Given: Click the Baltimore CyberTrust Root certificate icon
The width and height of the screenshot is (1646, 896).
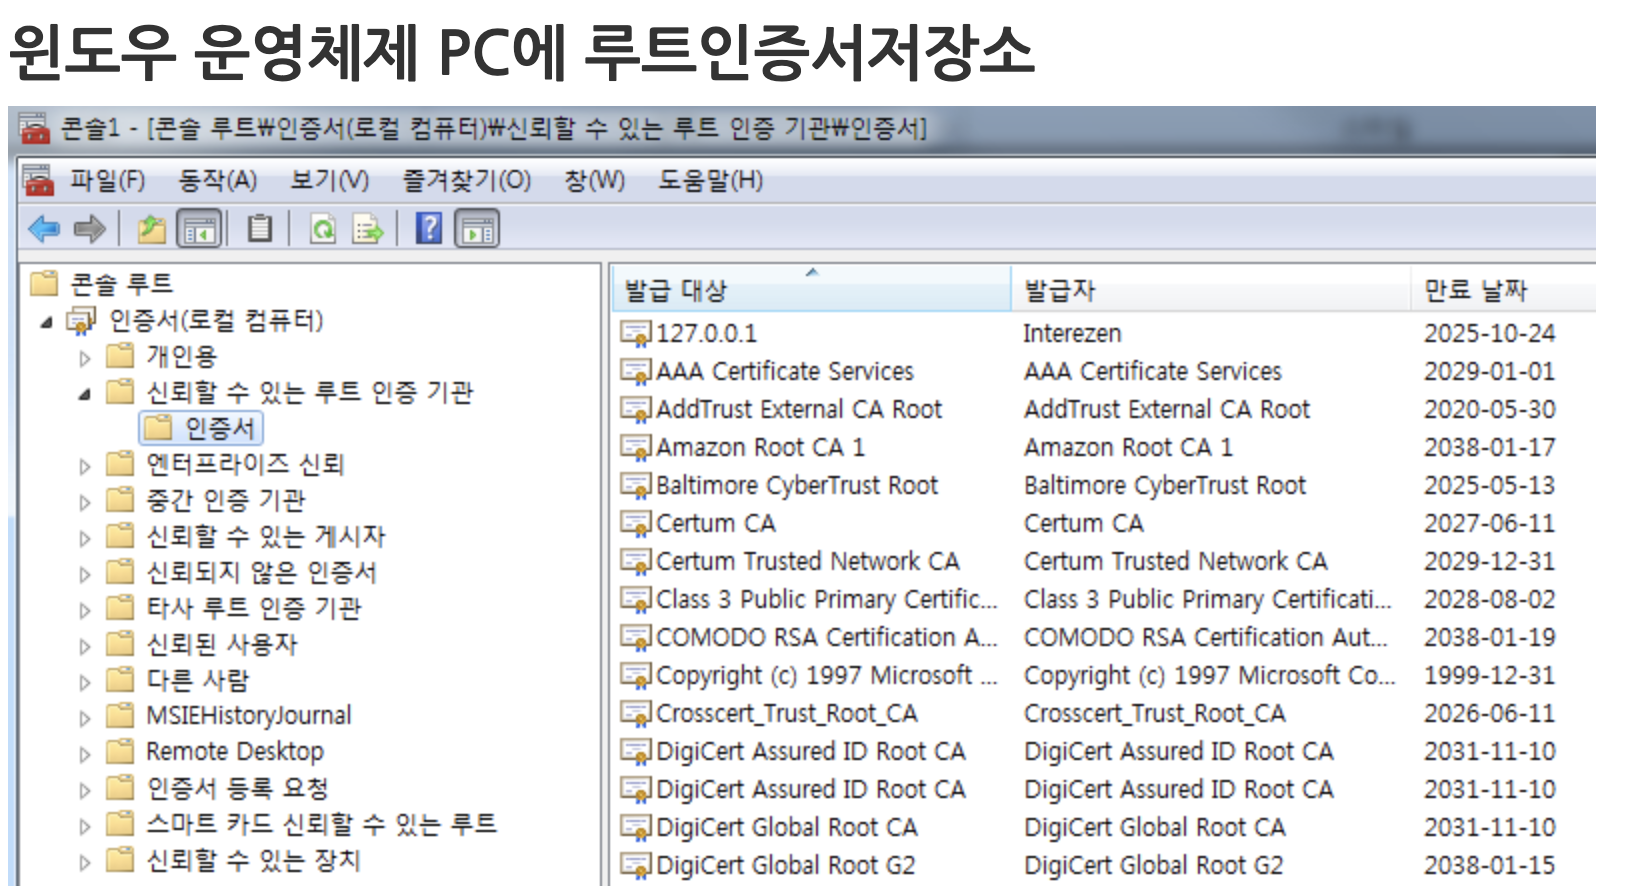Looking at the screenshot, I should 636,485.
